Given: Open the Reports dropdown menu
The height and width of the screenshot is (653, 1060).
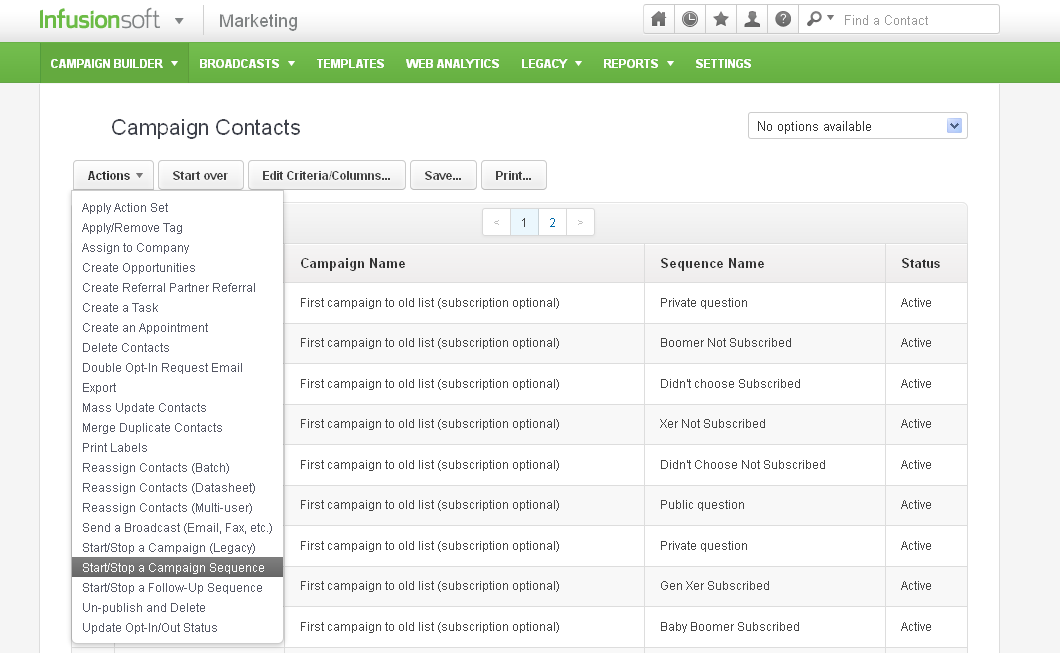Looking at the screenshot, I should click(638, 63).
